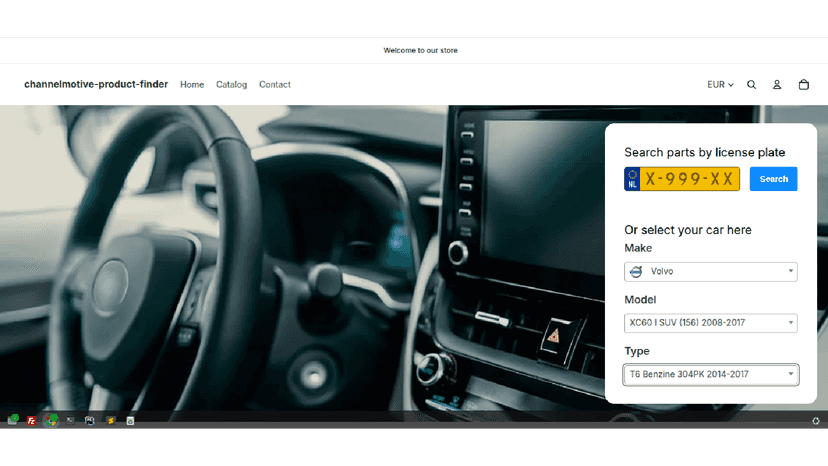Open the Make dropdown showing Volvo

coord(711,272)
